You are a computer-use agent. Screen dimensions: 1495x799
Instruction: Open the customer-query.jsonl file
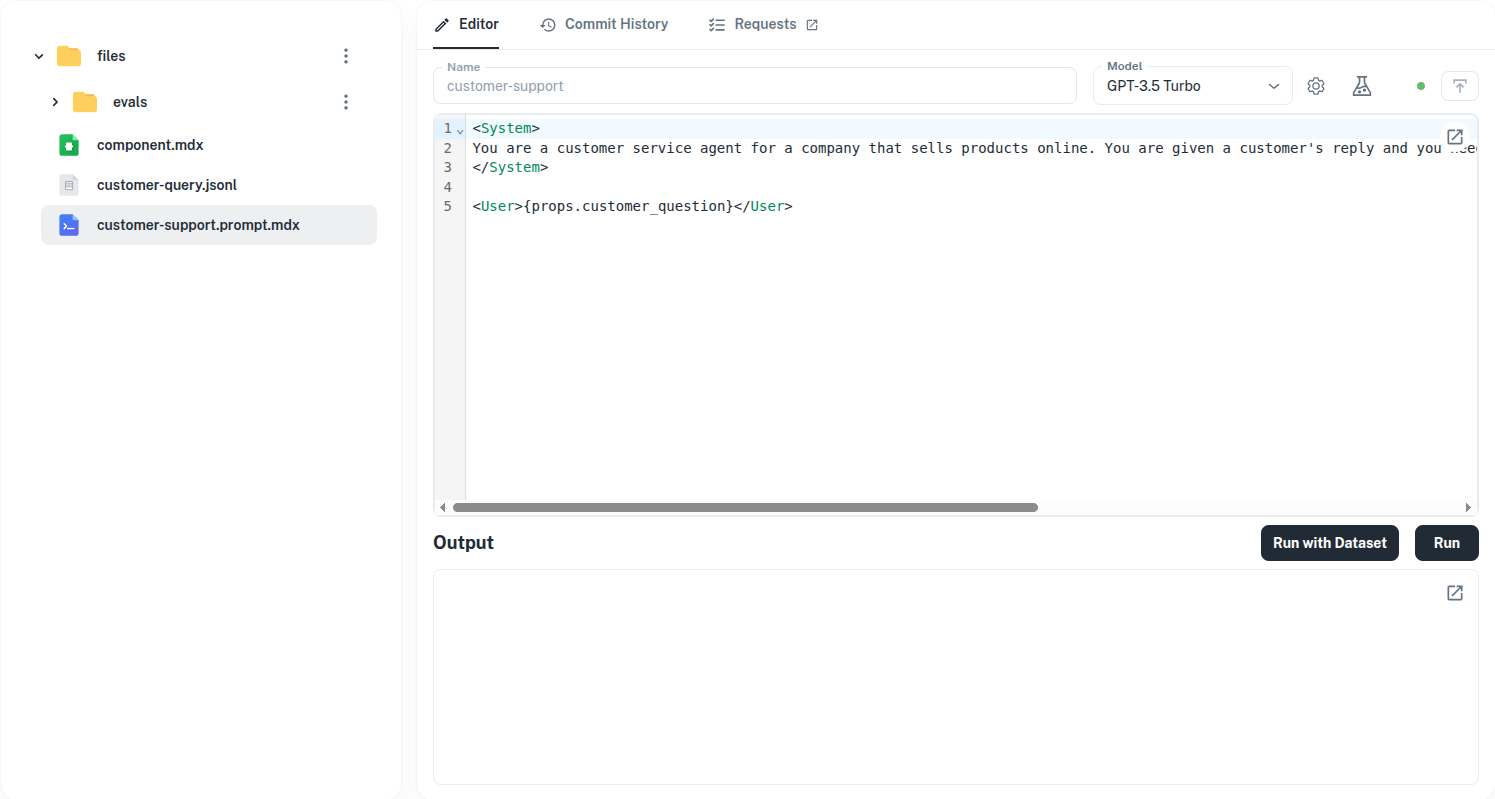coord(167,185)
